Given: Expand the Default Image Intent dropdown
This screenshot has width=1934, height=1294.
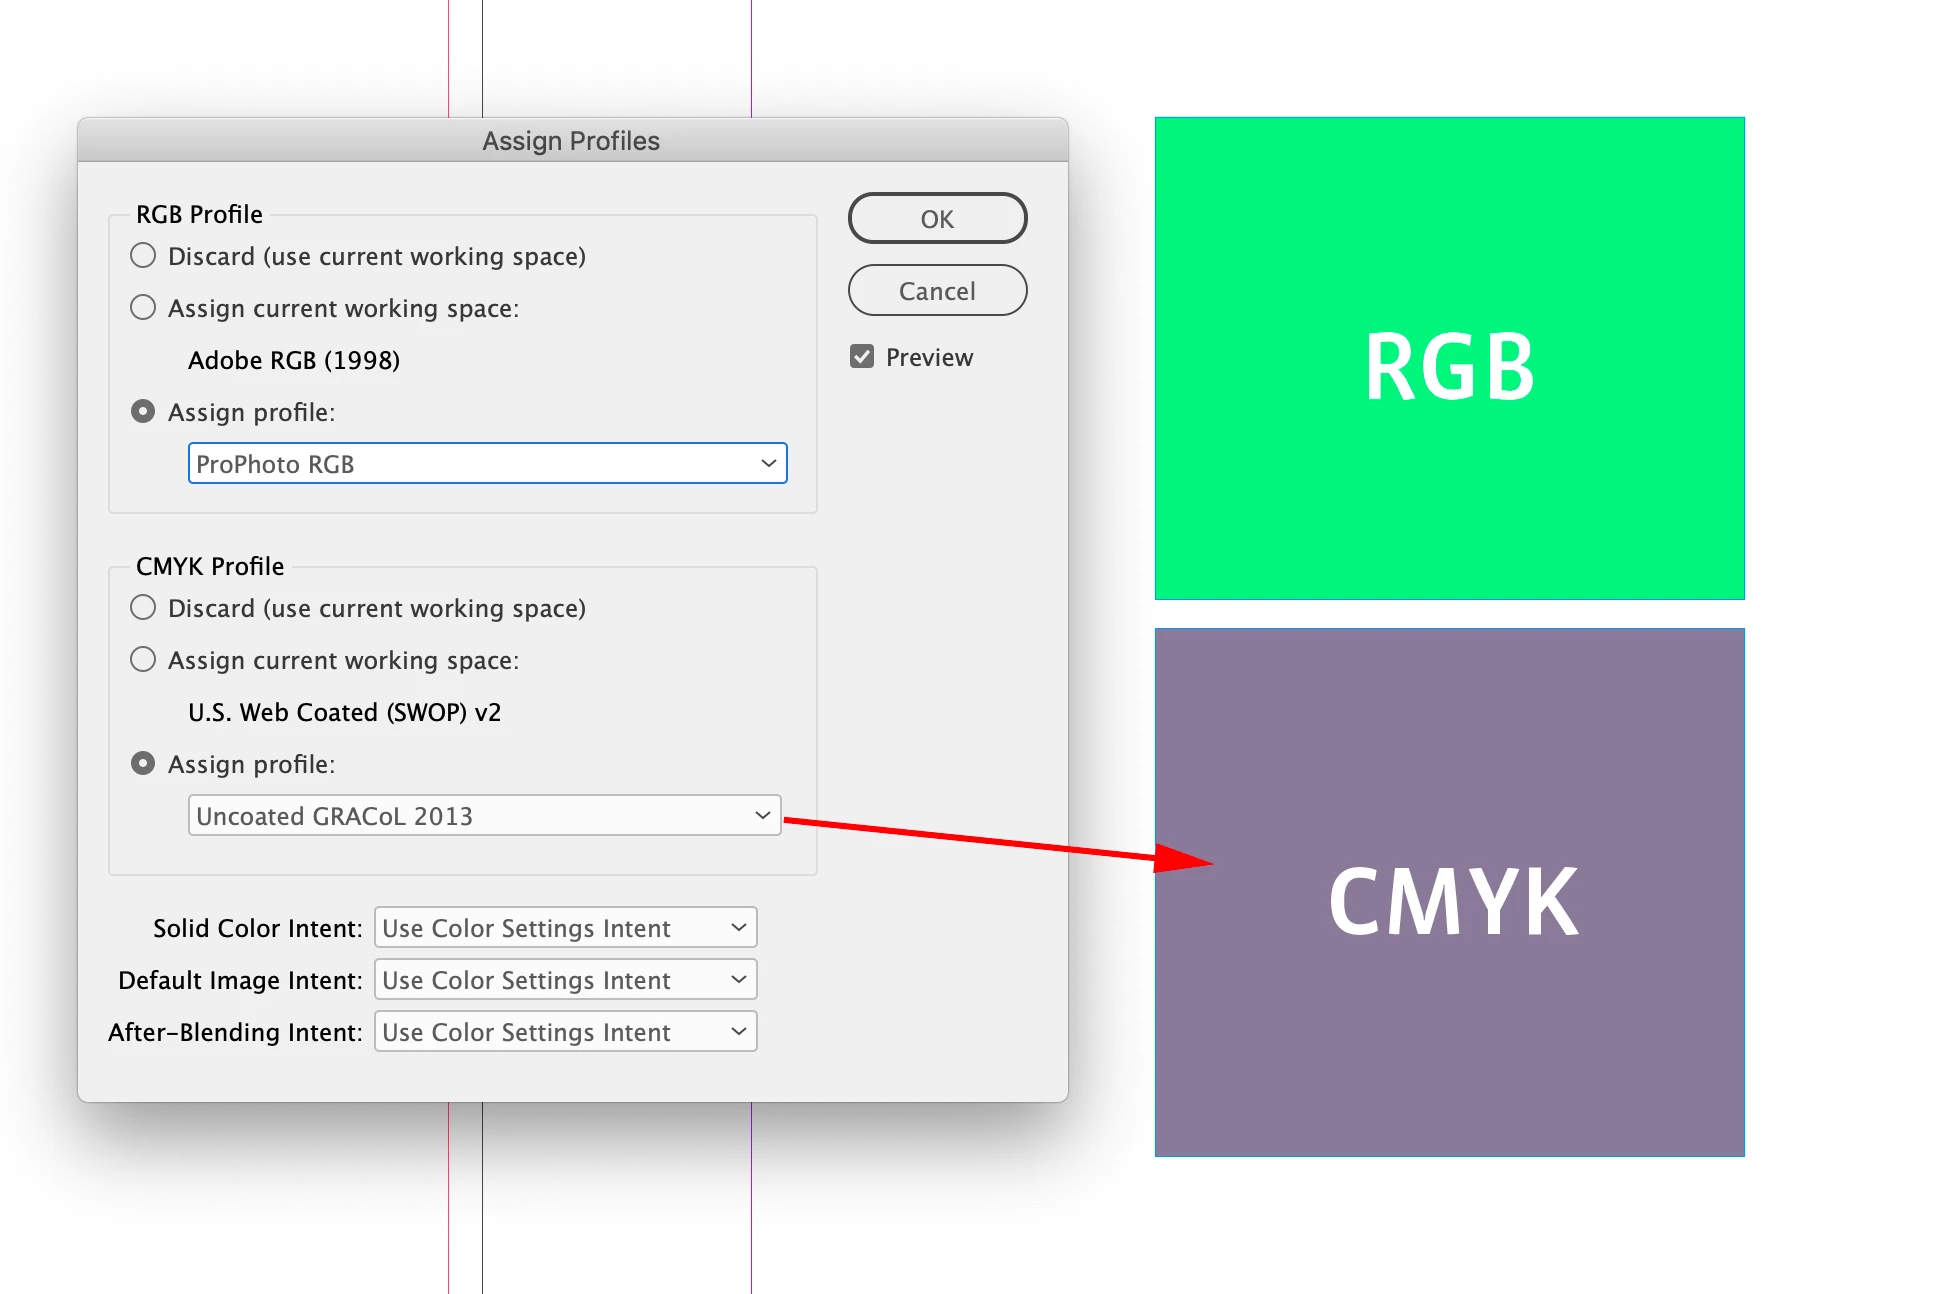Looking at the screenshot, I should pyautogui.click(x=565, y=980).
